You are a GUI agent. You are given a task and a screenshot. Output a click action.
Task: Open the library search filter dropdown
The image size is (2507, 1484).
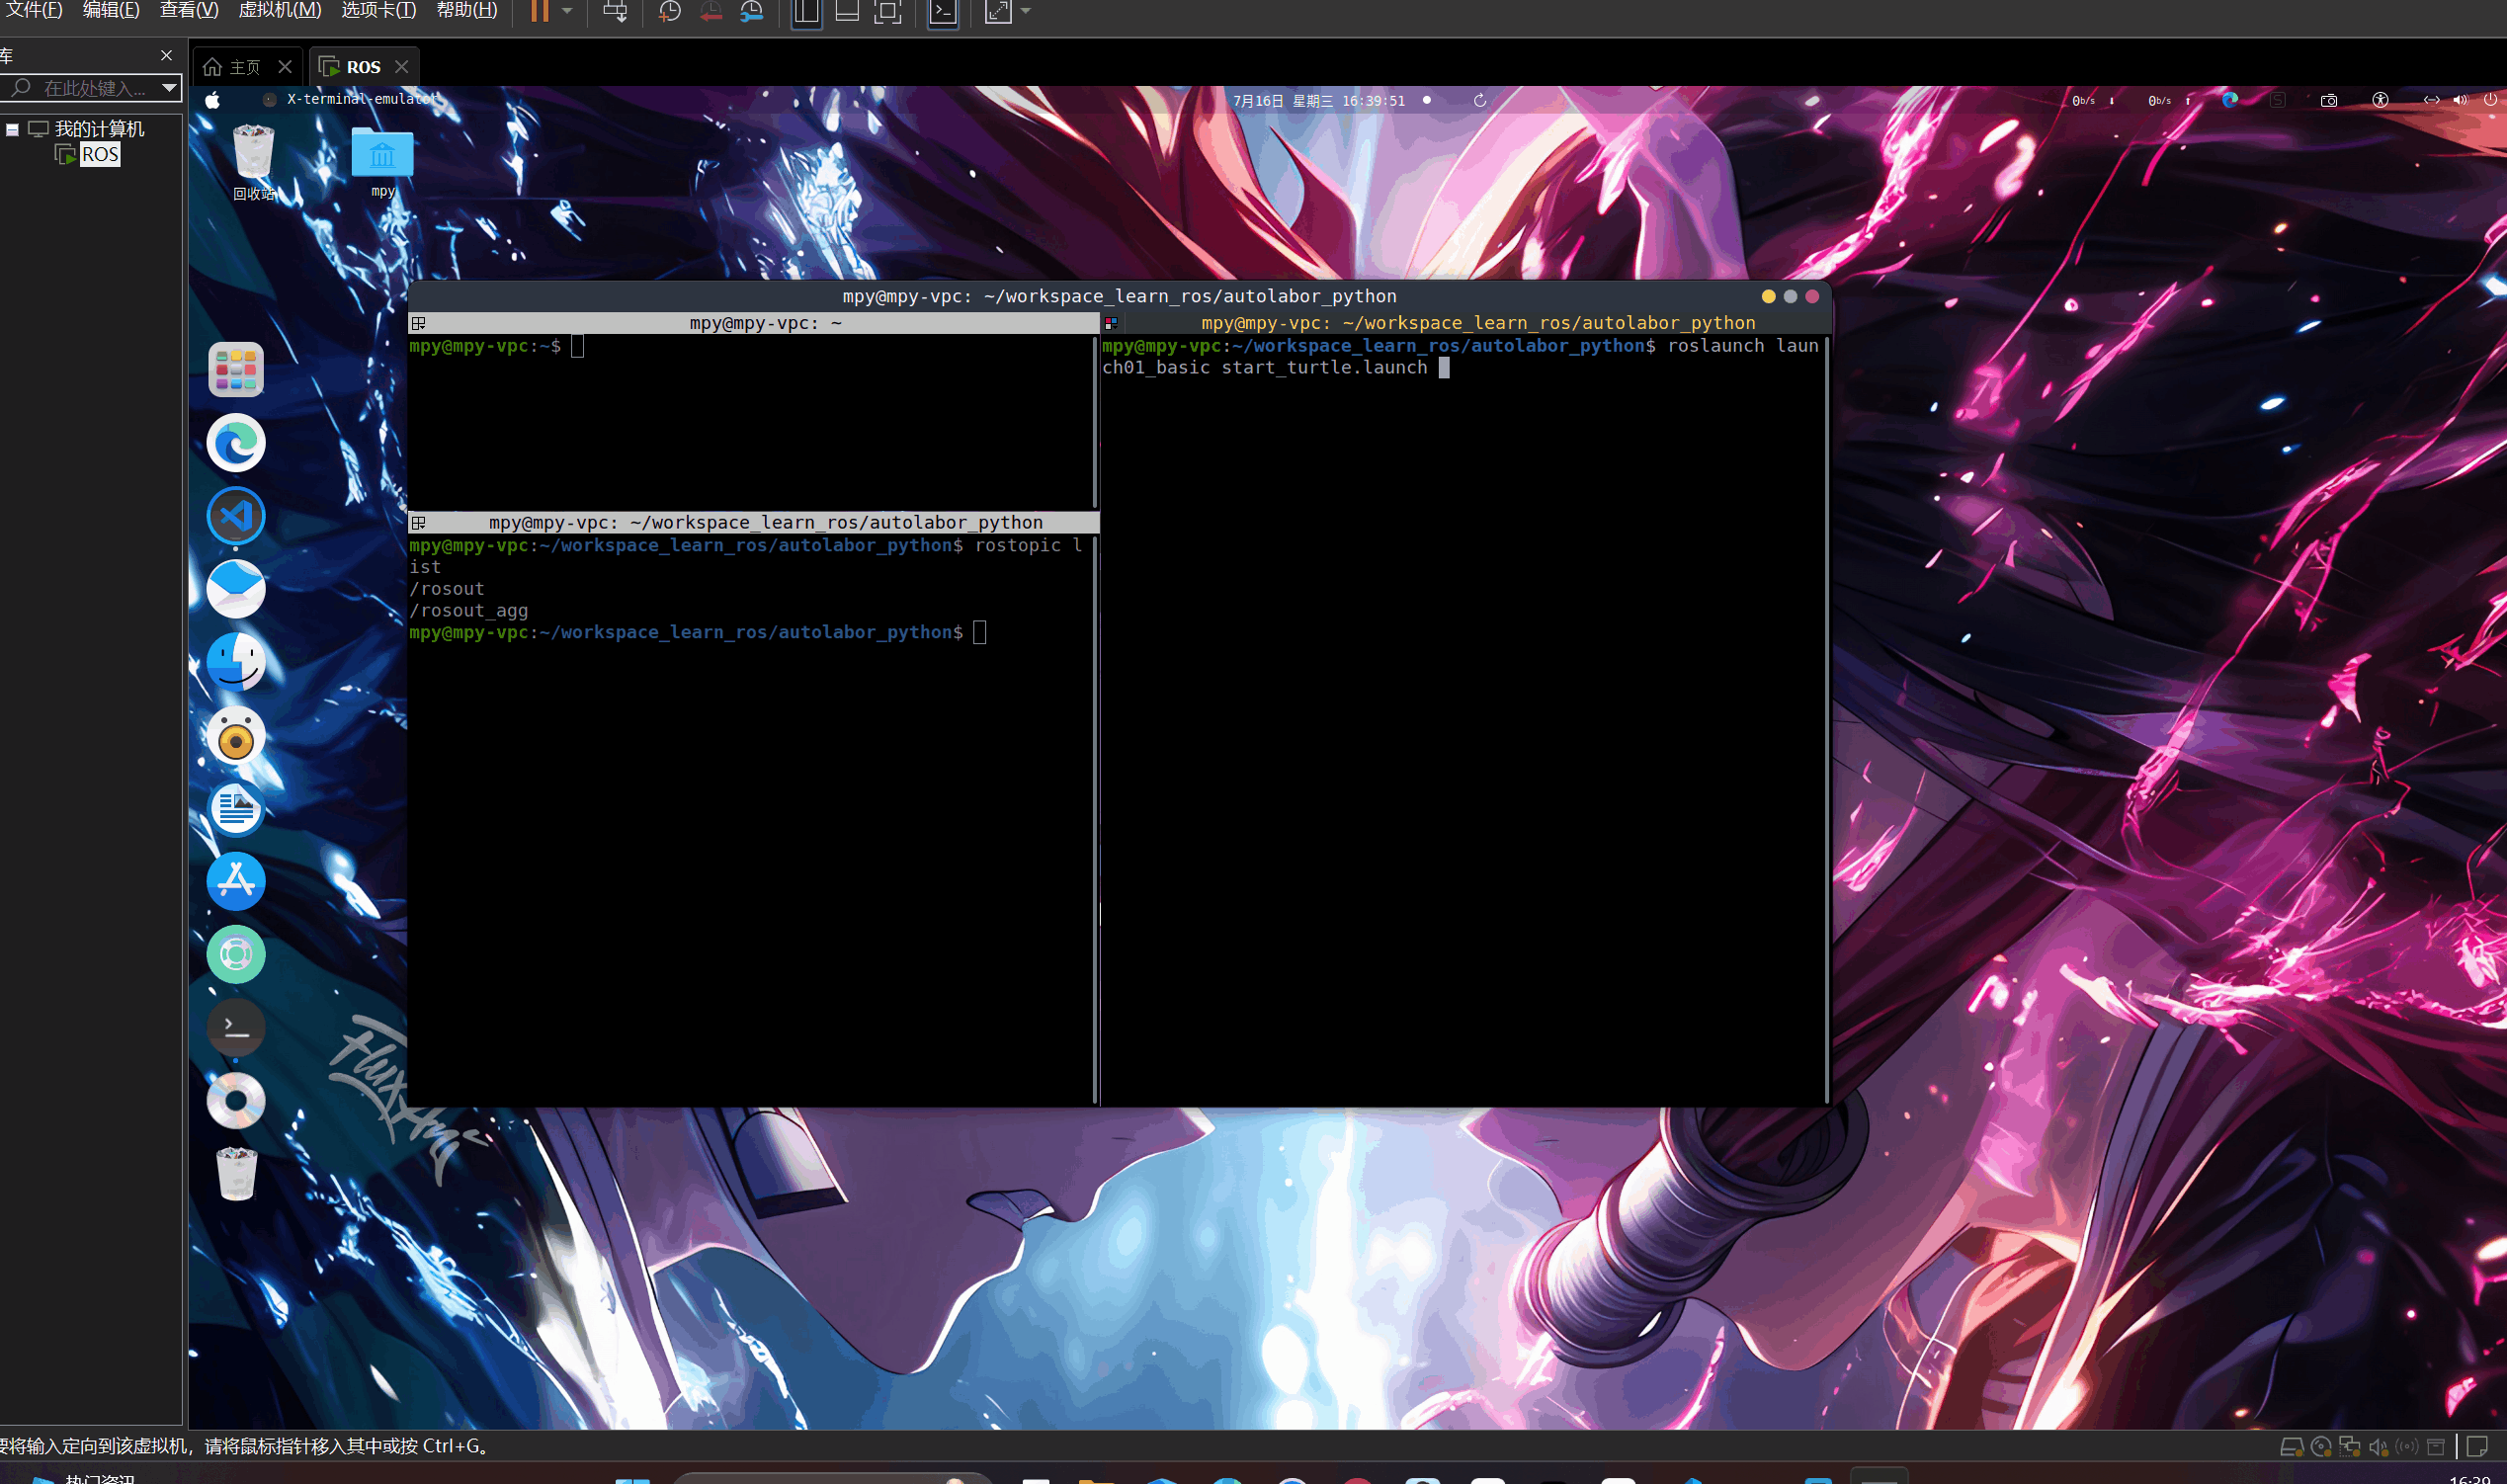pyautogui.click(x=170, y=88)
